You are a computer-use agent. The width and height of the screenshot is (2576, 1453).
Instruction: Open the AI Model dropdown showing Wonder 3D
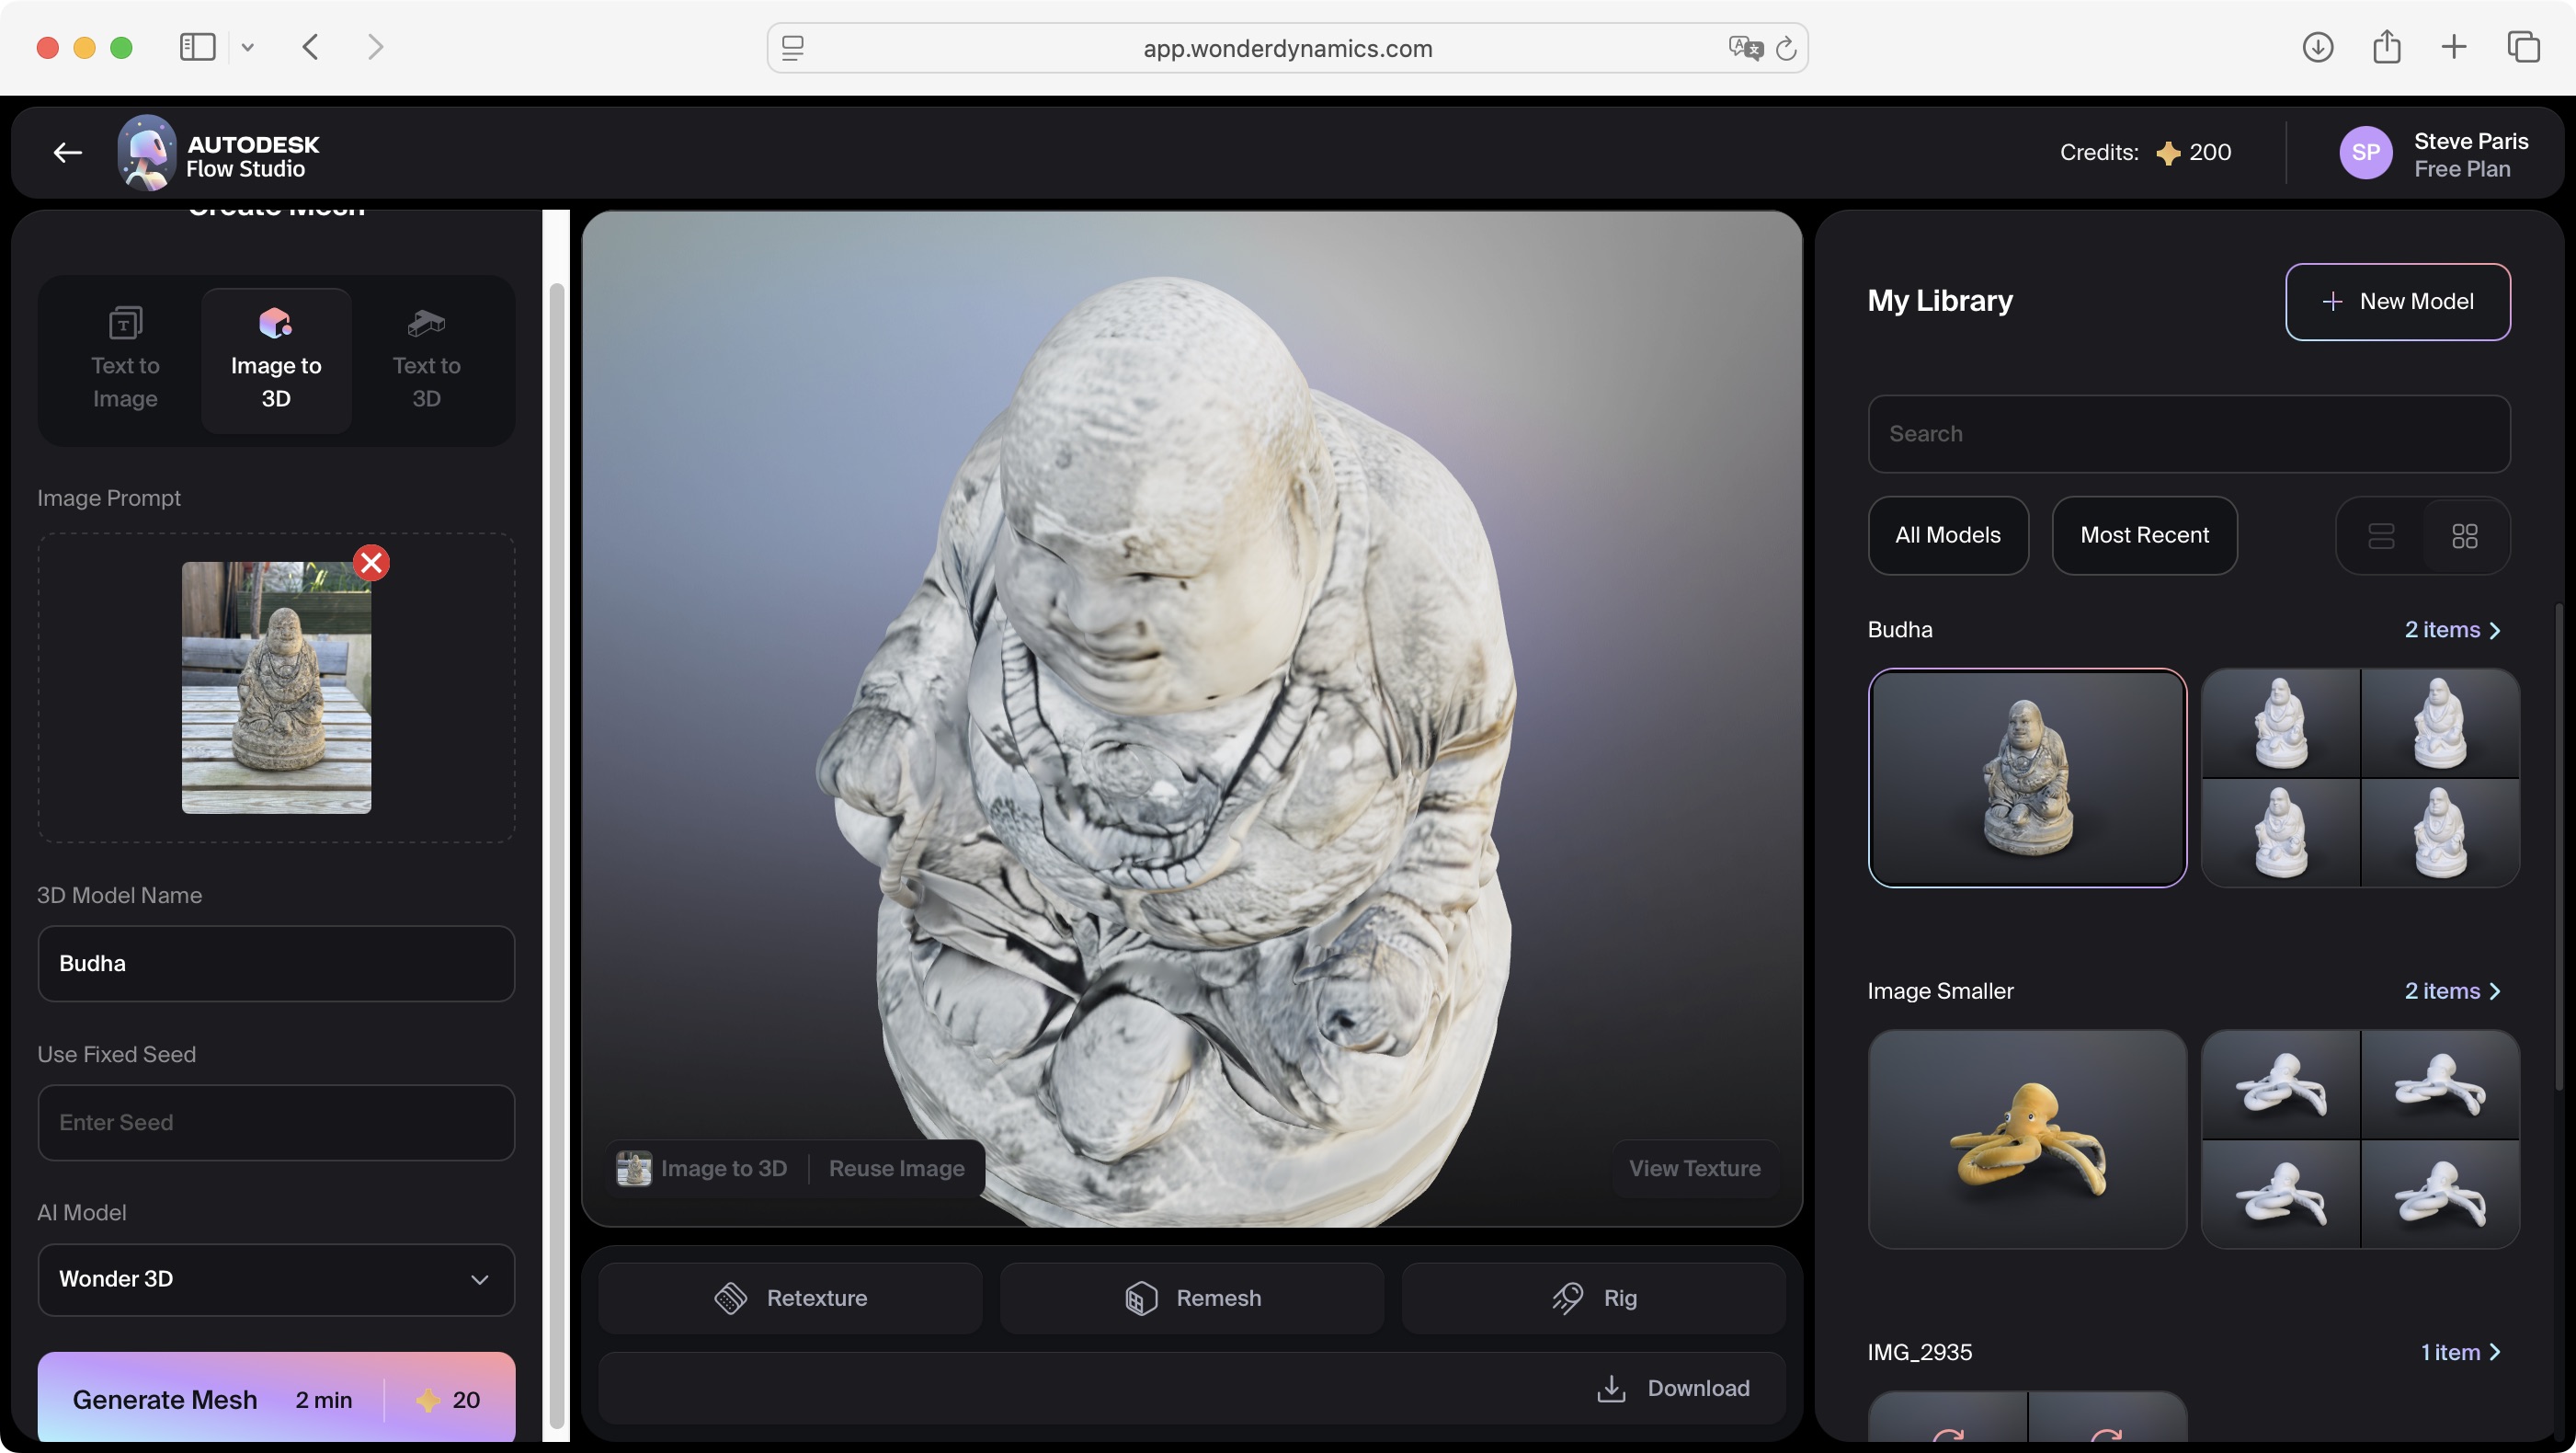click(275, 1280)
